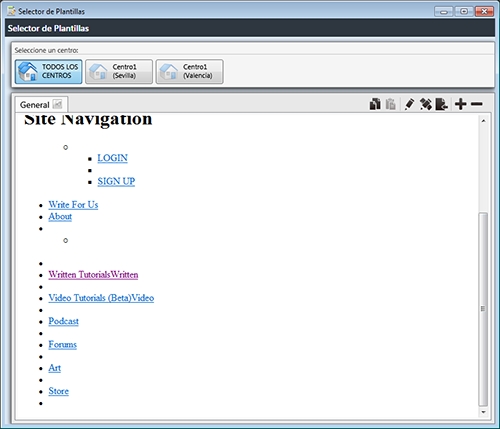Follow the LOGIN link
The height and width of the screenshot is (429, 500).
point(112,158)
